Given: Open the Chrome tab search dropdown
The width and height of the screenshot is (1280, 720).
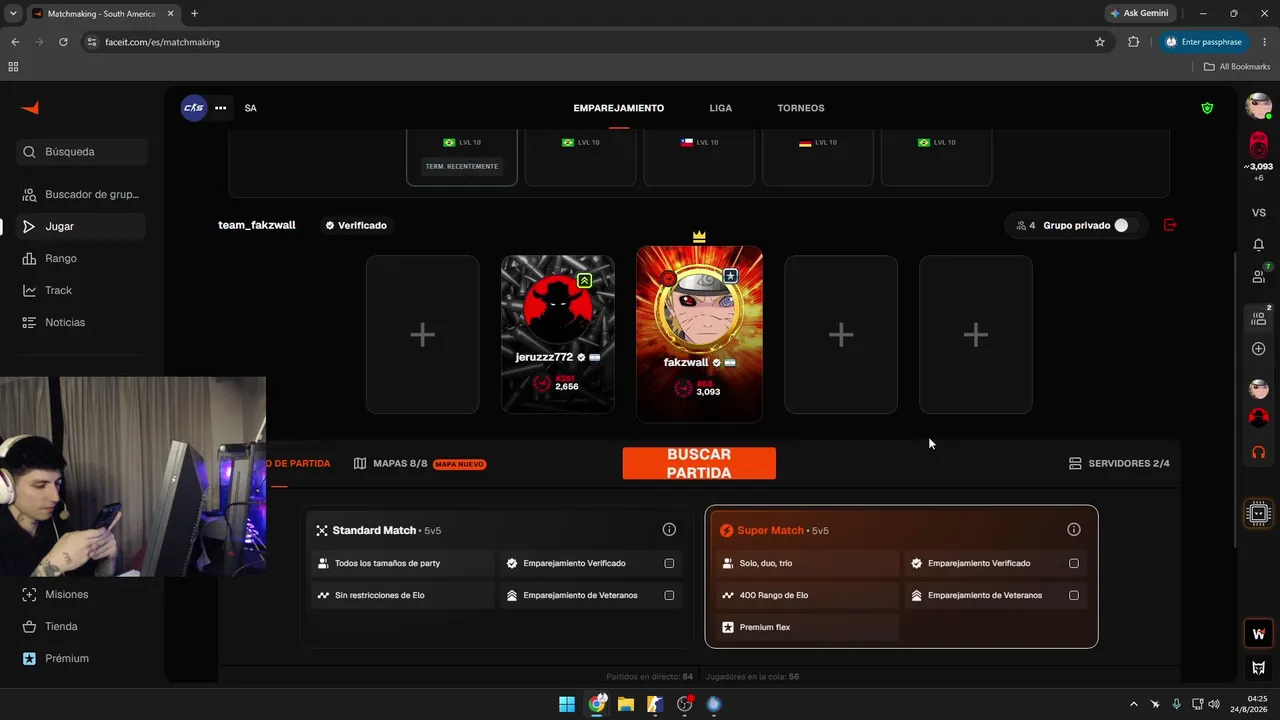Looking at the screenshot, I should (x=13, y=13).
